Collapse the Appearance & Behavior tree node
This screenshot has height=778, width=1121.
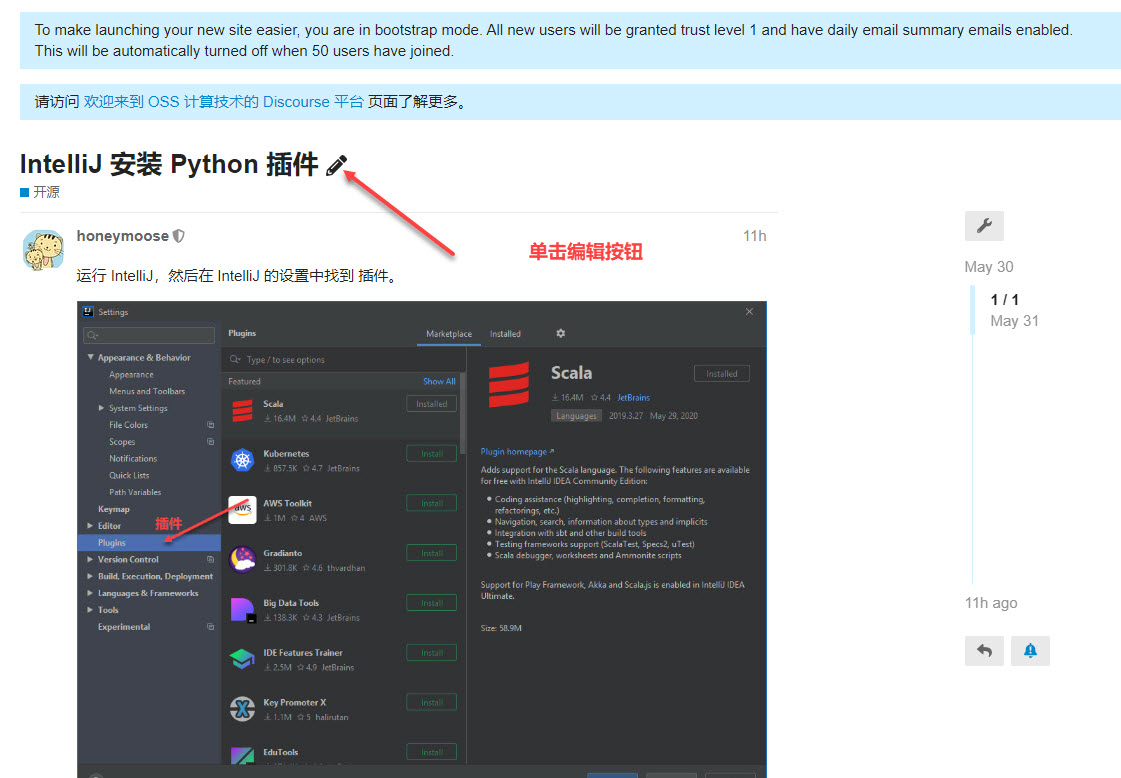(90, 357)
